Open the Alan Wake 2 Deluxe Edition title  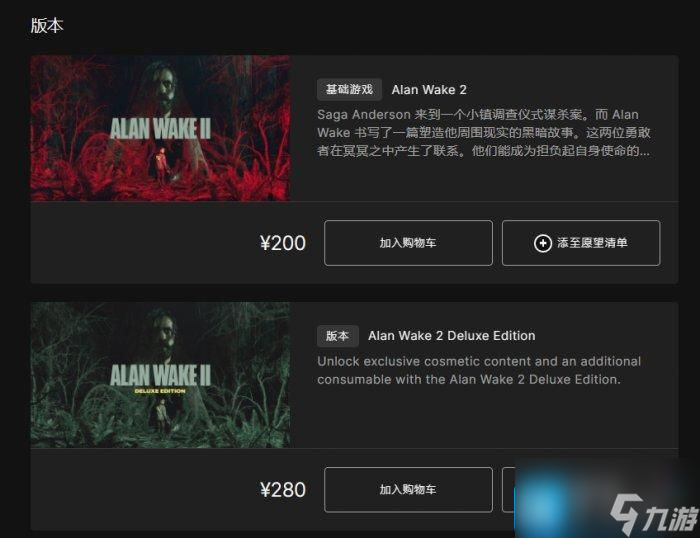[x=452, y=336]
